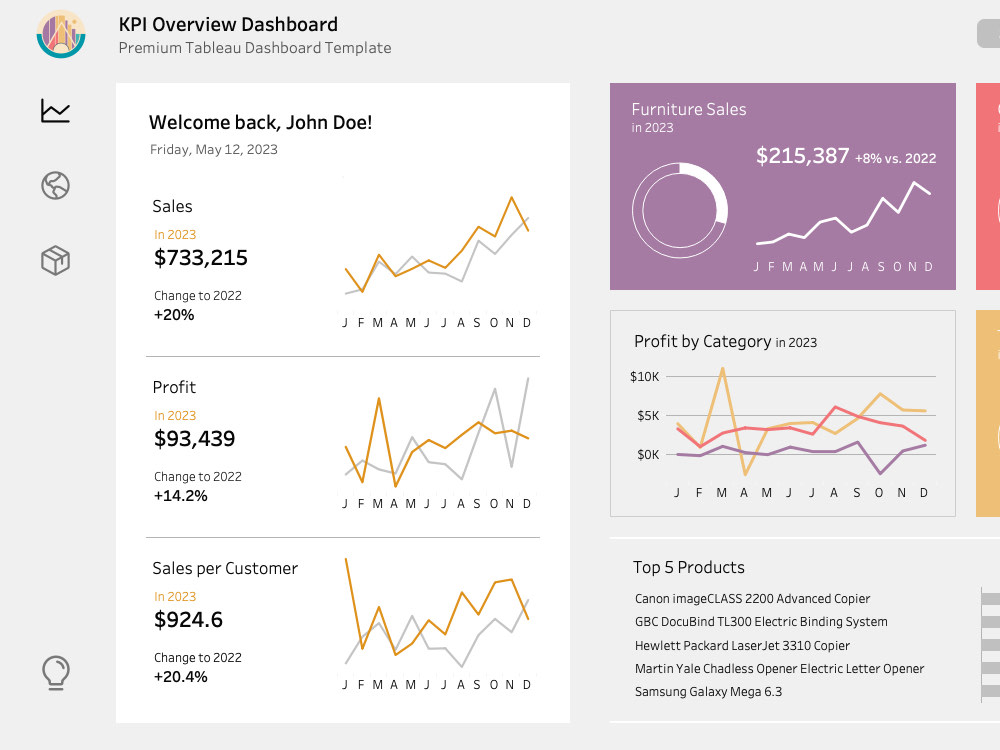This screenshot has height=750, width=1000.
Task: Select Samsung Galaxy Mega 6.3 product
Action: [x=709, y=692]
